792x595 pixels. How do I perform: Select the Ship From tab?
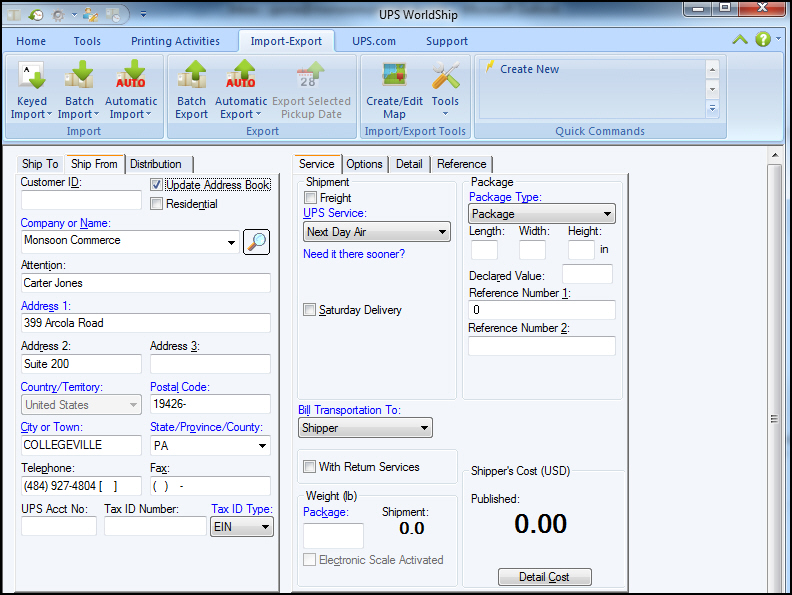tap(94, 164)
